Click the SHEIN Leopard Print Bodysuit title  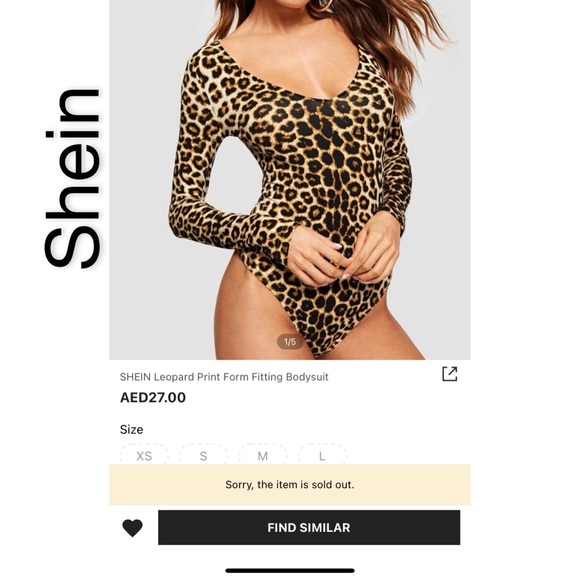click(224, 377)
